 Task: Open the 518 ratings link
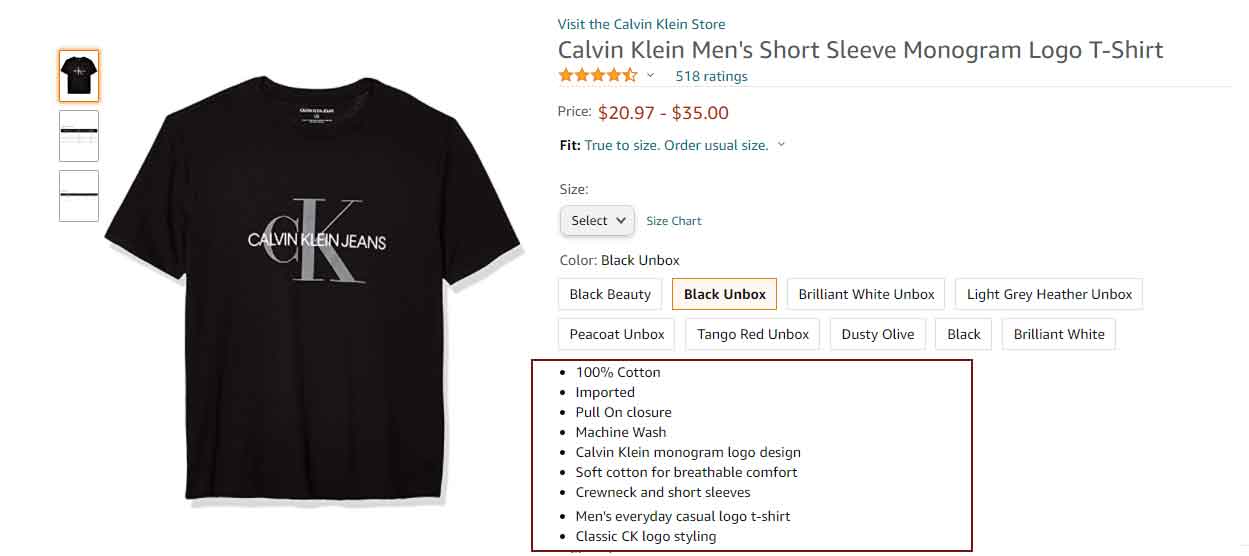(x=711, y=76)
